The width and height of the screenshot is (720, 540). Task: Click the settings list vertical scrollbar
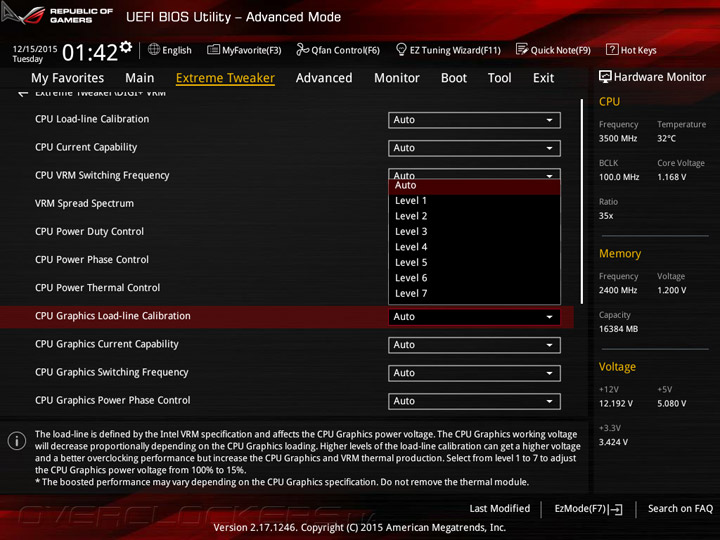582,201
